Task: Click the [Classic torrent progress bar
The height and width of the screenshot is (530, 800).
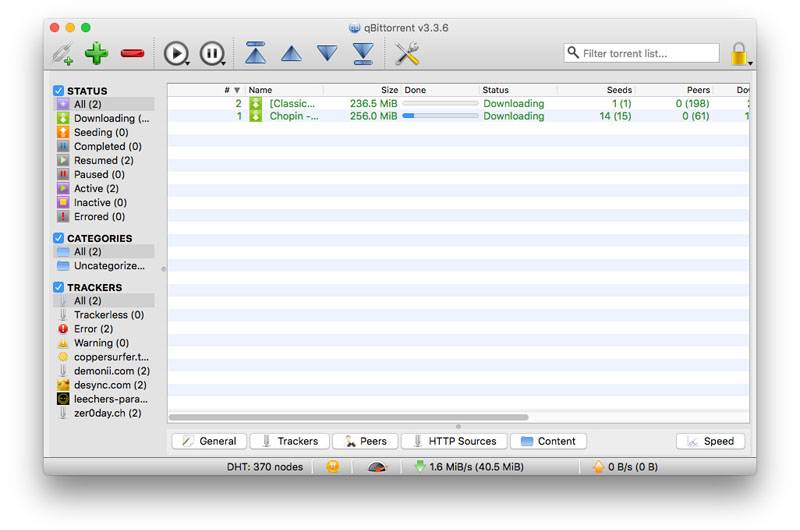Action: [x=440, y=104]
